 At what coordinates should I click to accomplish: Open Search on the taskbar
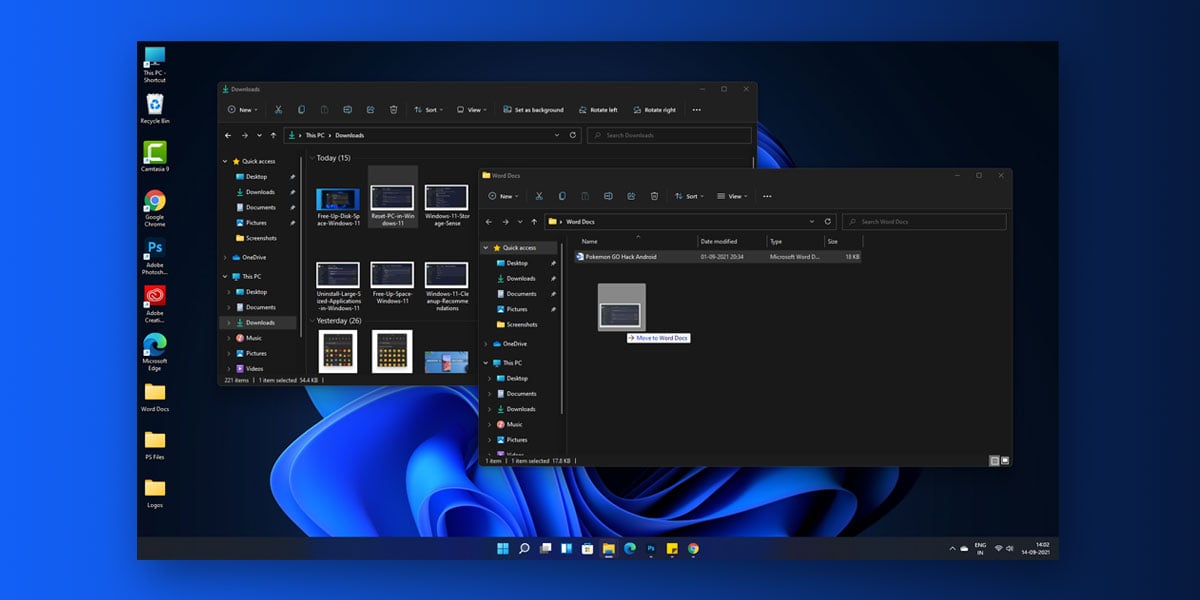tap(523, 549)
